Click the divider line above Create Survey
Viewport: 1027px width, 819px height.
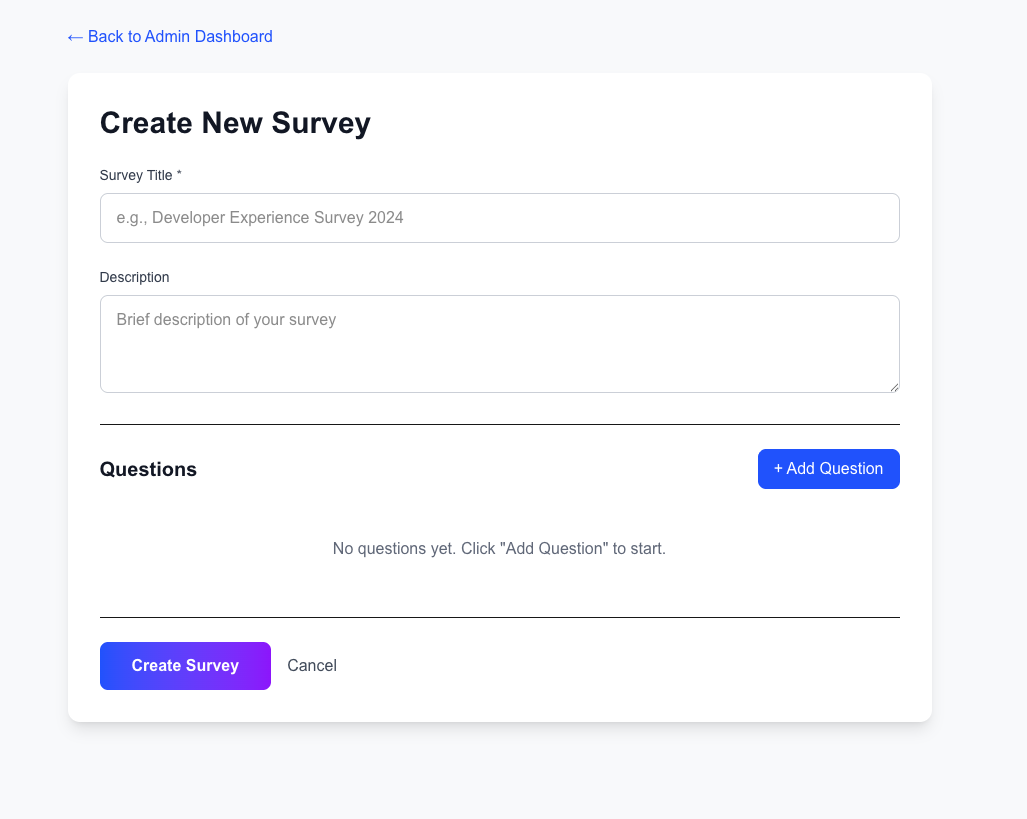tap(500, 617)
